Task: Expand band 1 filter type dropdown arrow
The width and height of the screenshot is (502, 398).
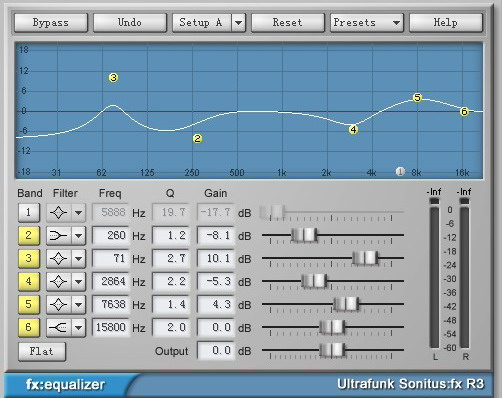Action: click(x=78, y=212)
